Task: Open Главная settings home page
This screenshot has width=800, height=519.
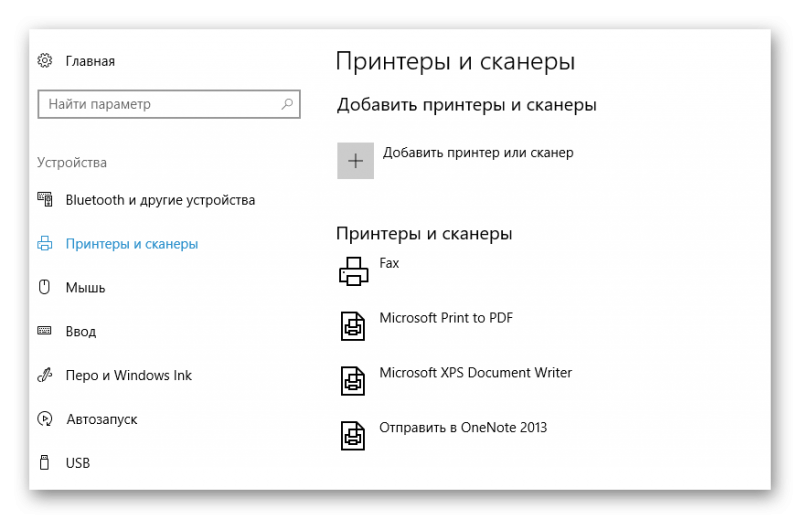Action: (90, 61)
